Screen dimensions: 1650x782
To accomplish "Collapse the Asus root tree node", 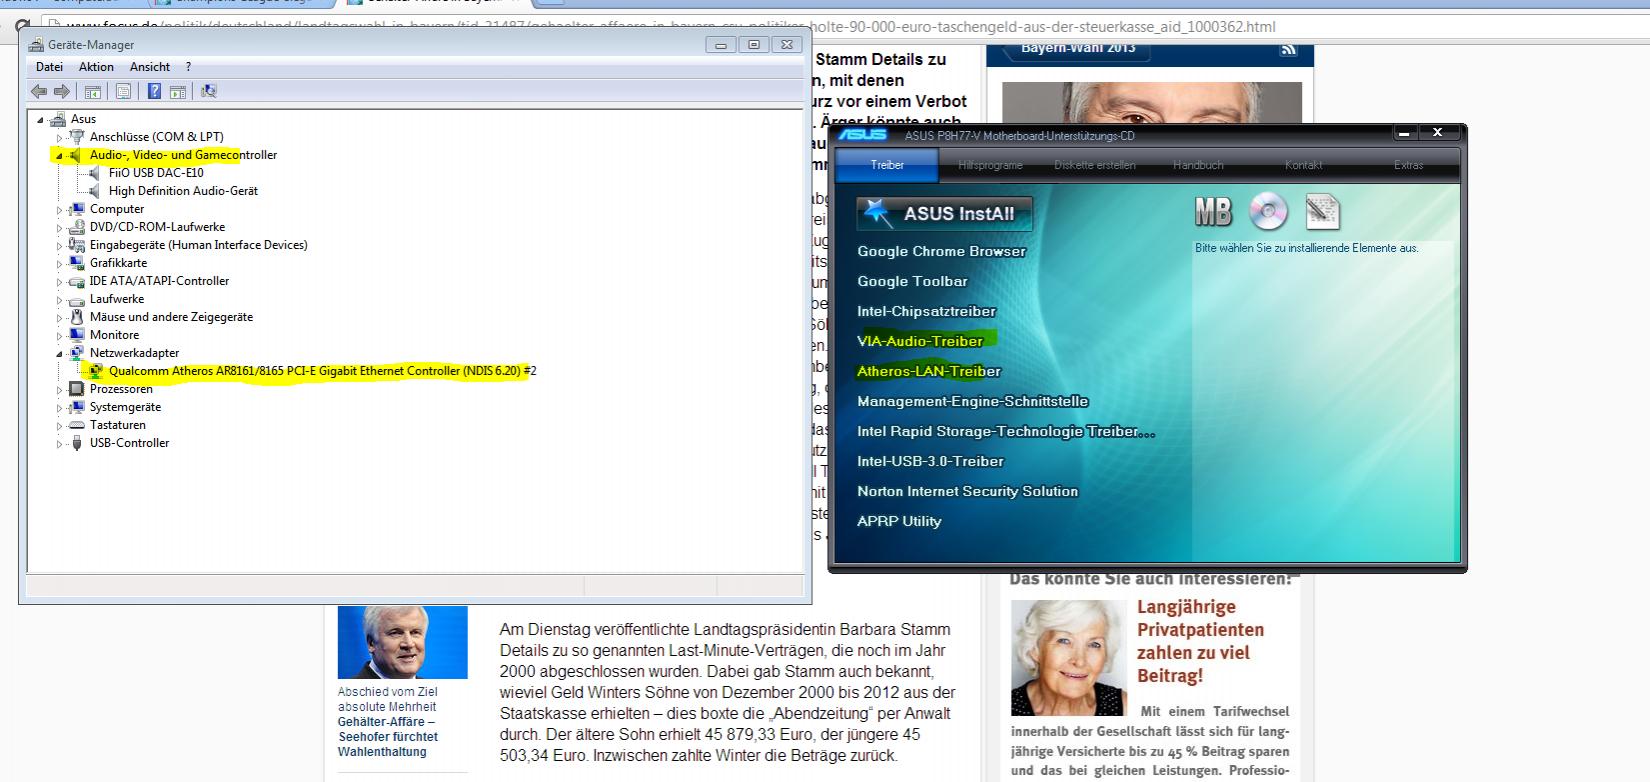I will [40, 120].
